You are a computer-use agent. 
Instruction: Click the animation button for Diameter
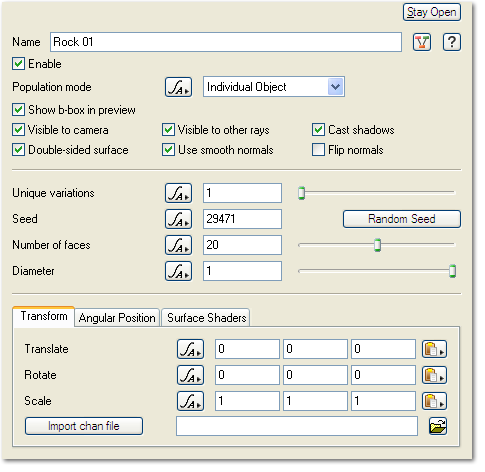click(x=178, y=271)
